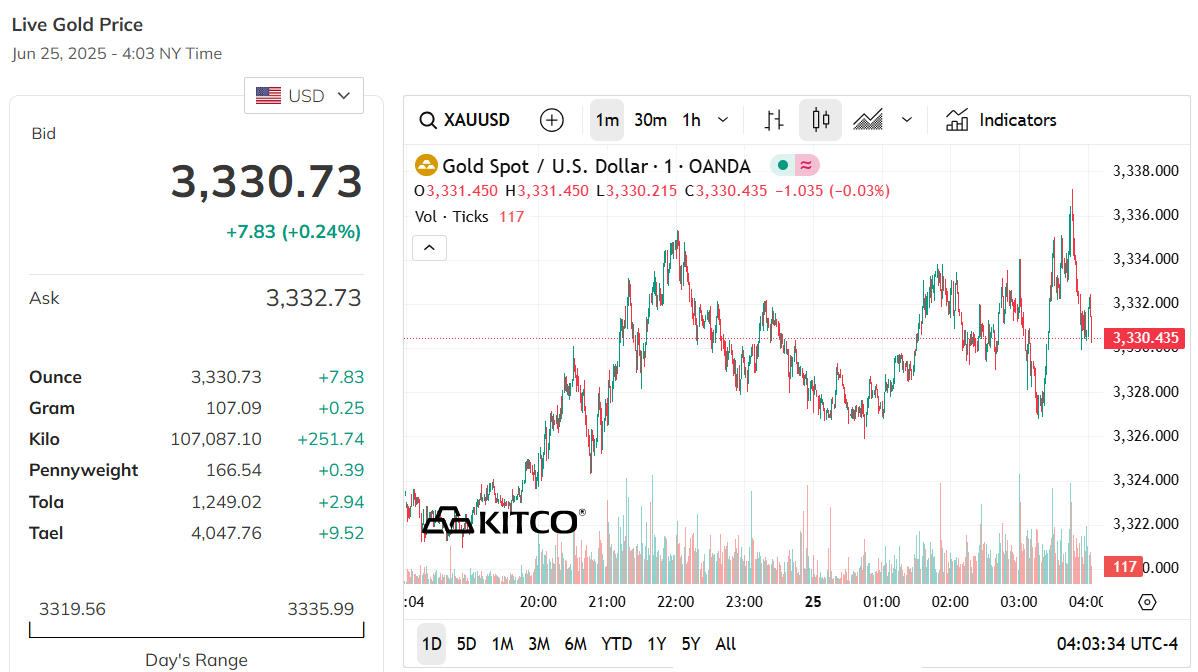This screenshot has width=1198, height=672.
Task: Select the 1D date range
Action: point(432,645)
